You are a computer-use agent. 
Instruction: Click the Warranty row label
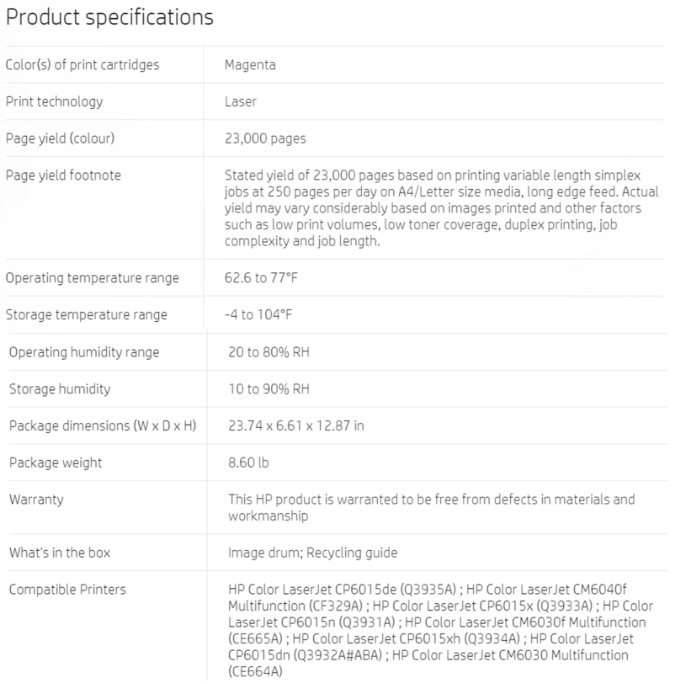(x=35, y=498)
